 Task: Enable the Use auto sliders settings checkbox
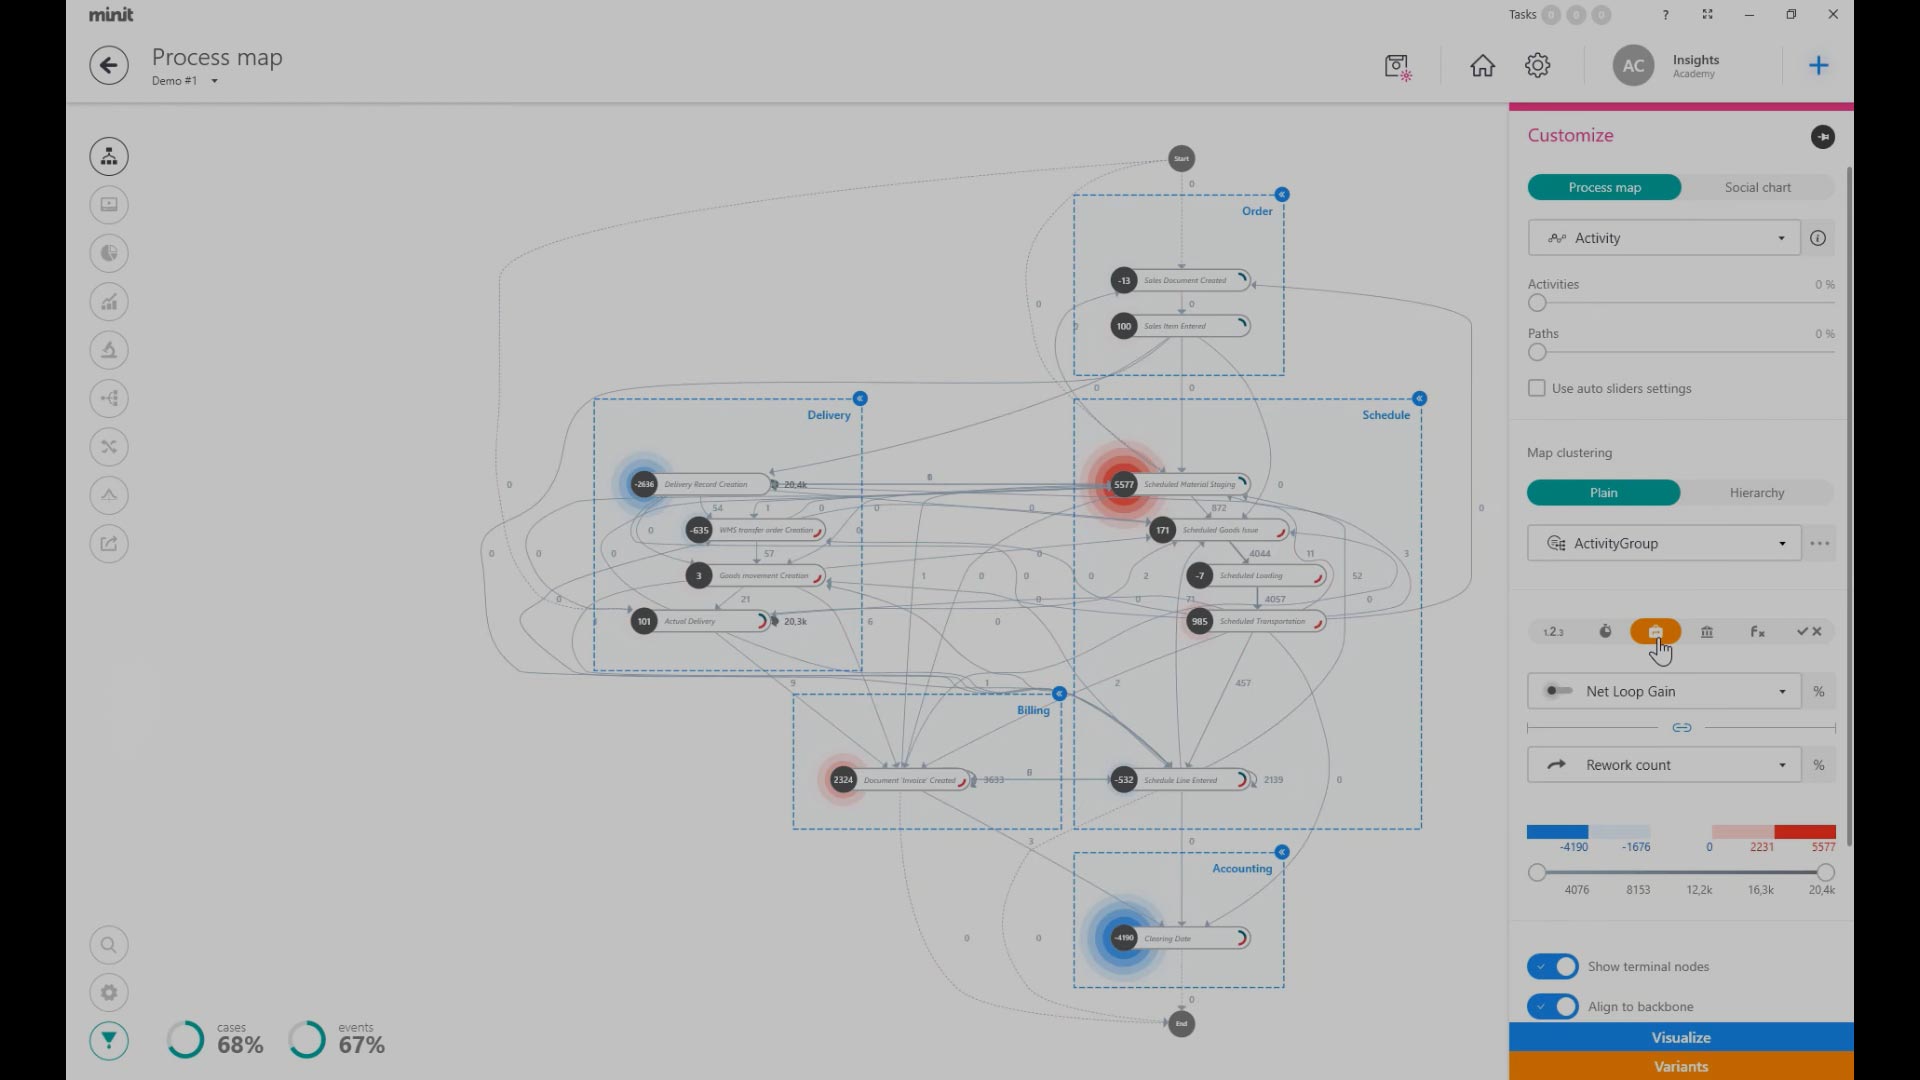pyautogui.click(x=1536, y=388)
